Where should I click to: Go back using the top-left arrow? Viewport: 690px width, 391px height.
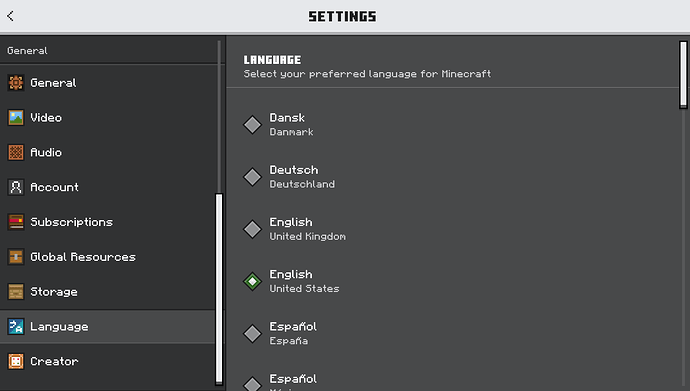pyautogui.click(x=11, y=16)
